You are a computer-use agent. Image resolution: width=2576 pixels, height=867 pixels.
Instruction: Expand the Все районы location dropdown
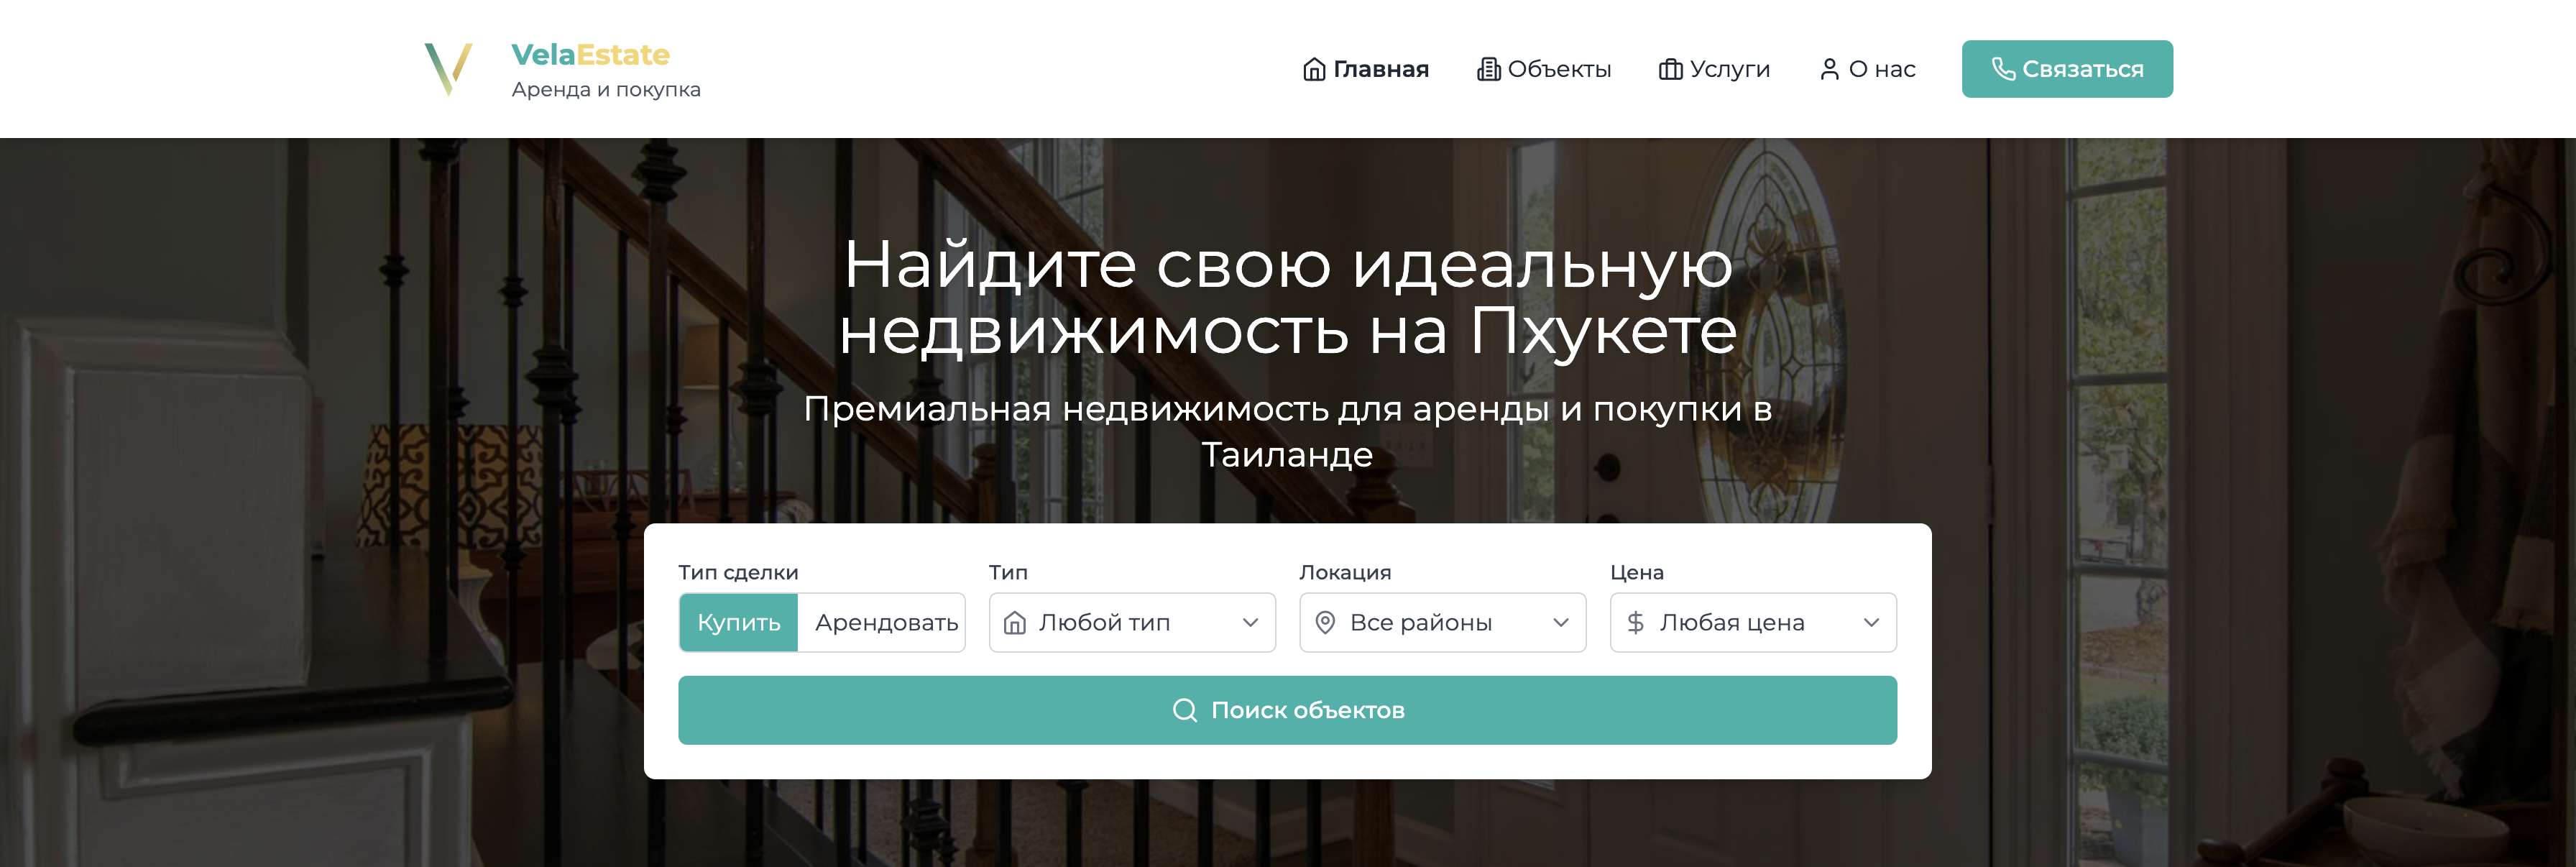point(1441,622)
